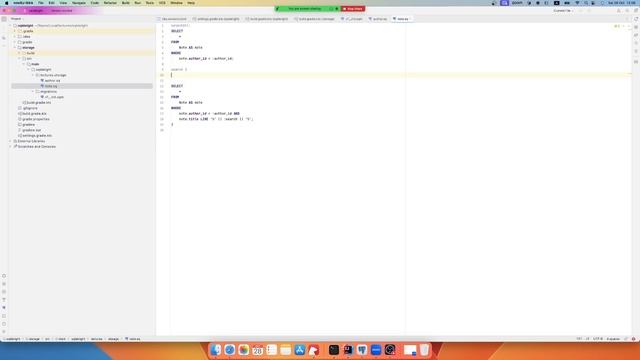
Task: Collapse the lectures.storage package arrow
Action: (33, 75)
